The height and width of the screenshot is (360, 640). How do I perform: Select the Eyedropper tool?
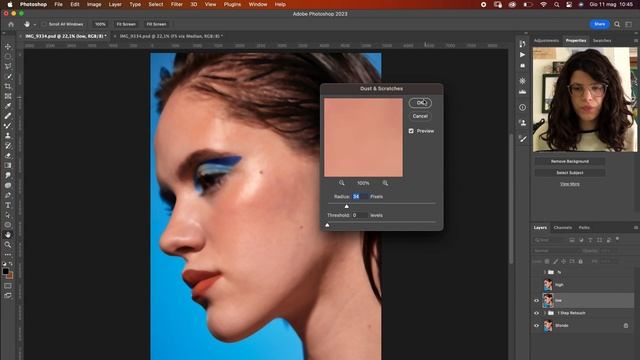[8, 106]
